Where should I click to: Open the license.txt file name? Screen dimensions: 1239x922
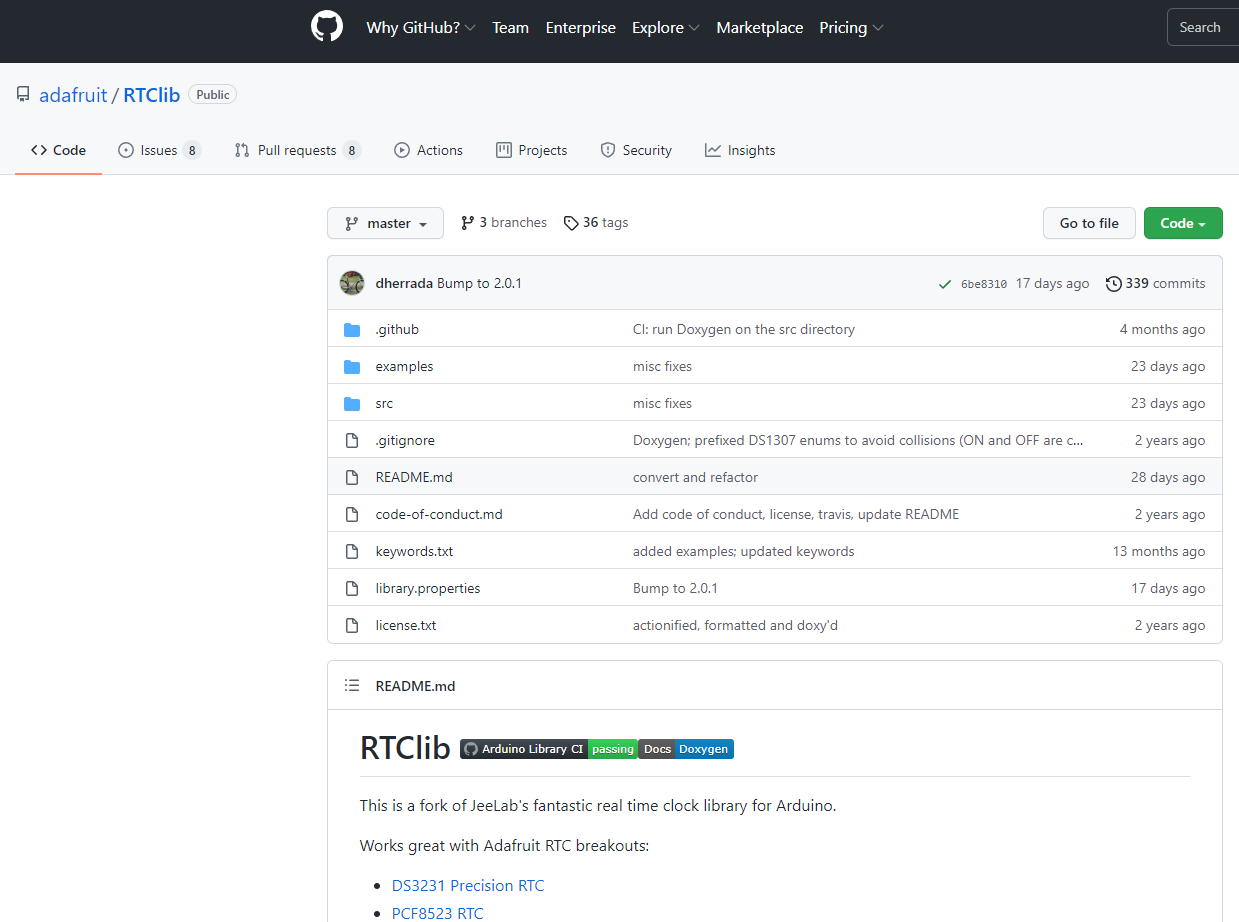406,626
